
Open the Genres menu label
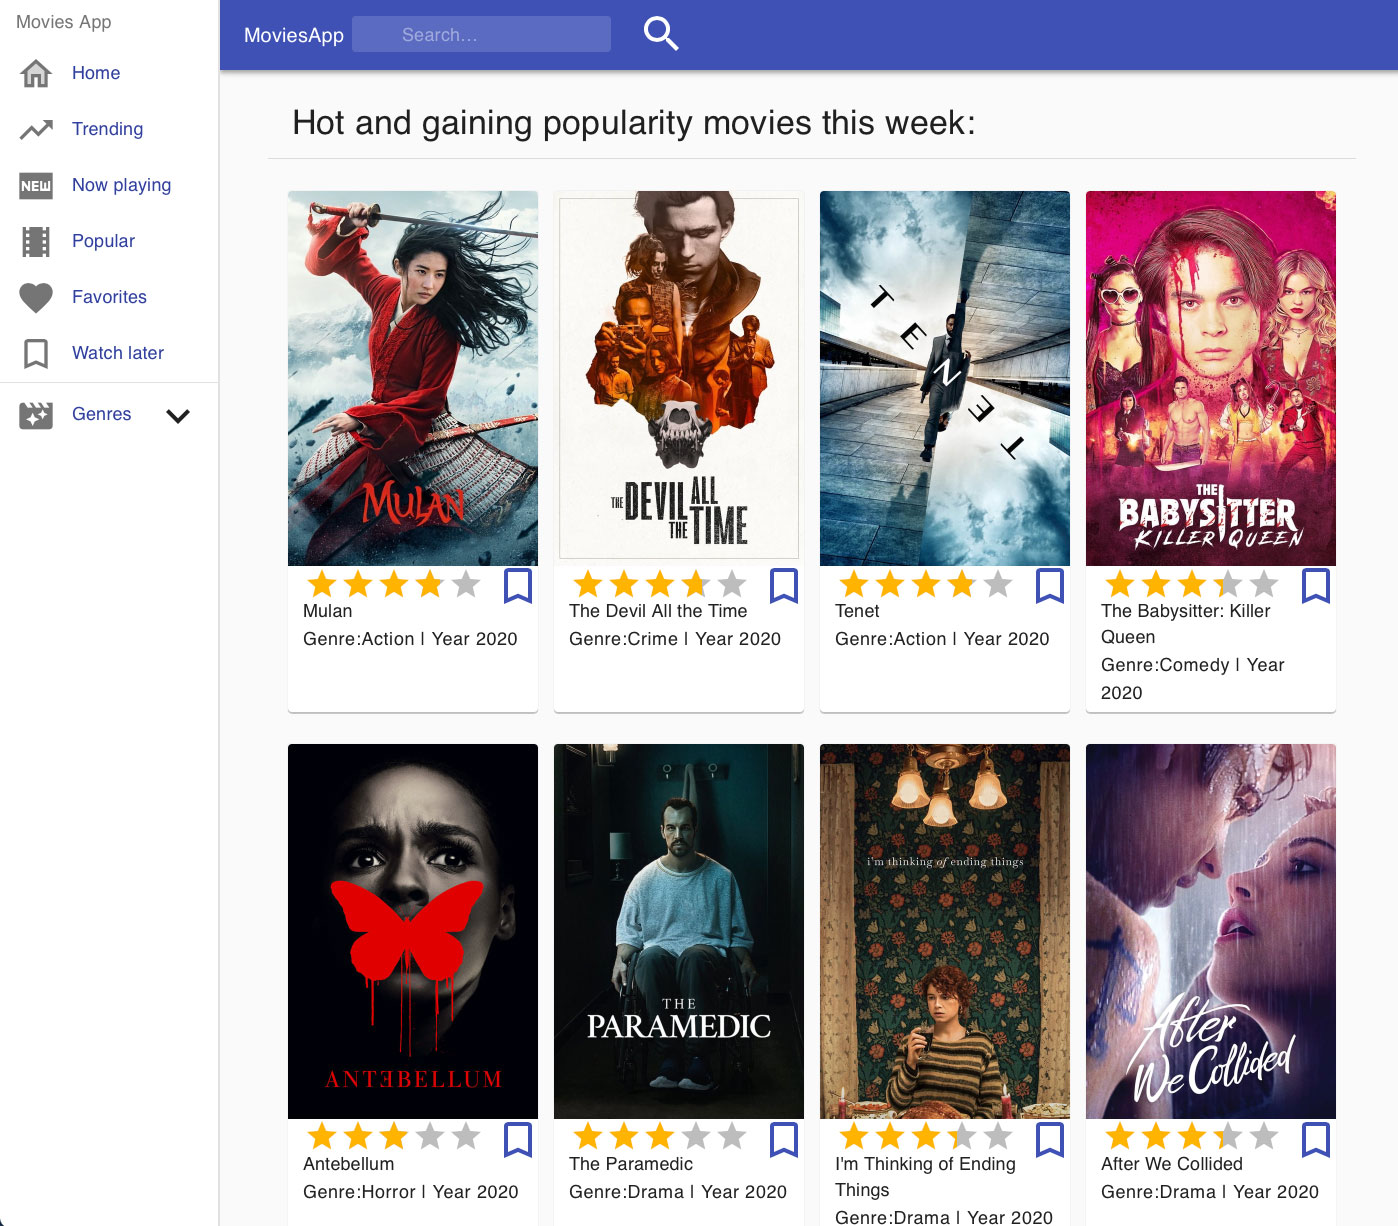(x=101, y=414)
